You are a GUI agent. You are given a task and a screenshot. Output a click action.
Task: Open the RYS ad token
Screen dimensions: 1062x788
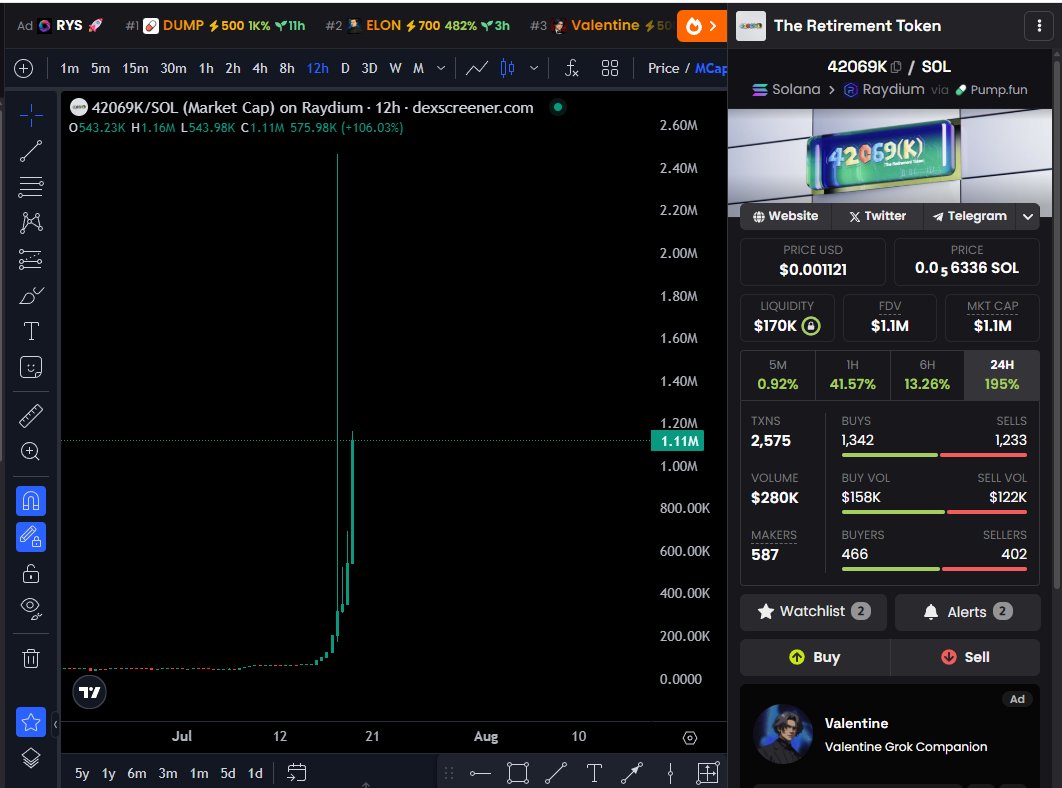(60, 26)
